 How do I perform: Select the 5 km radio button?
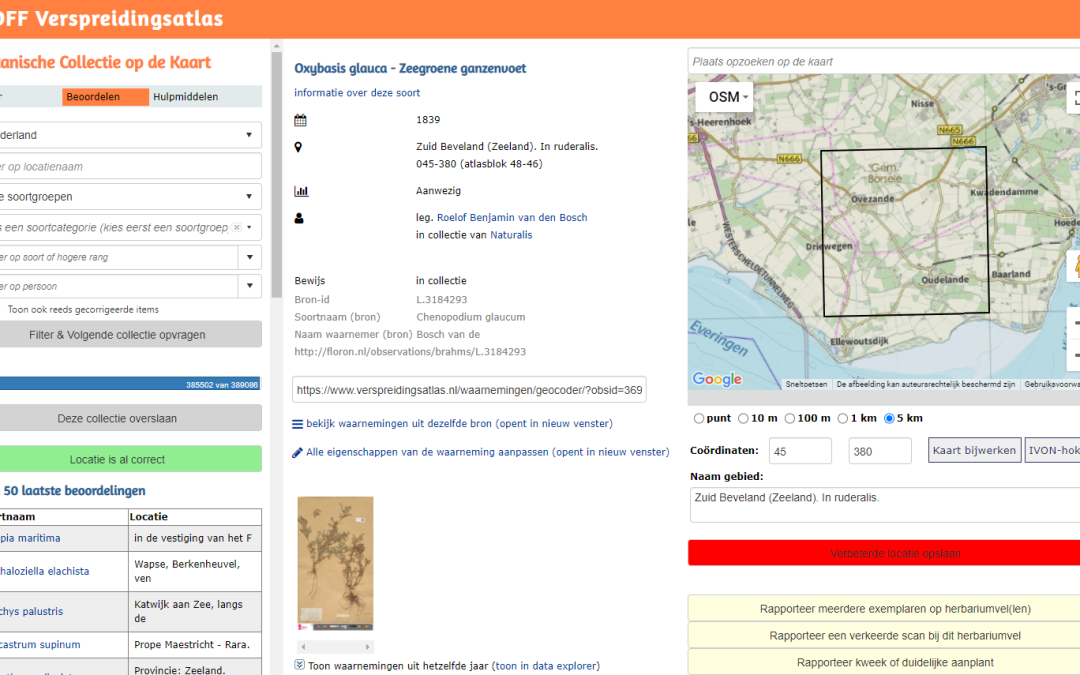(x=889, y=419)
